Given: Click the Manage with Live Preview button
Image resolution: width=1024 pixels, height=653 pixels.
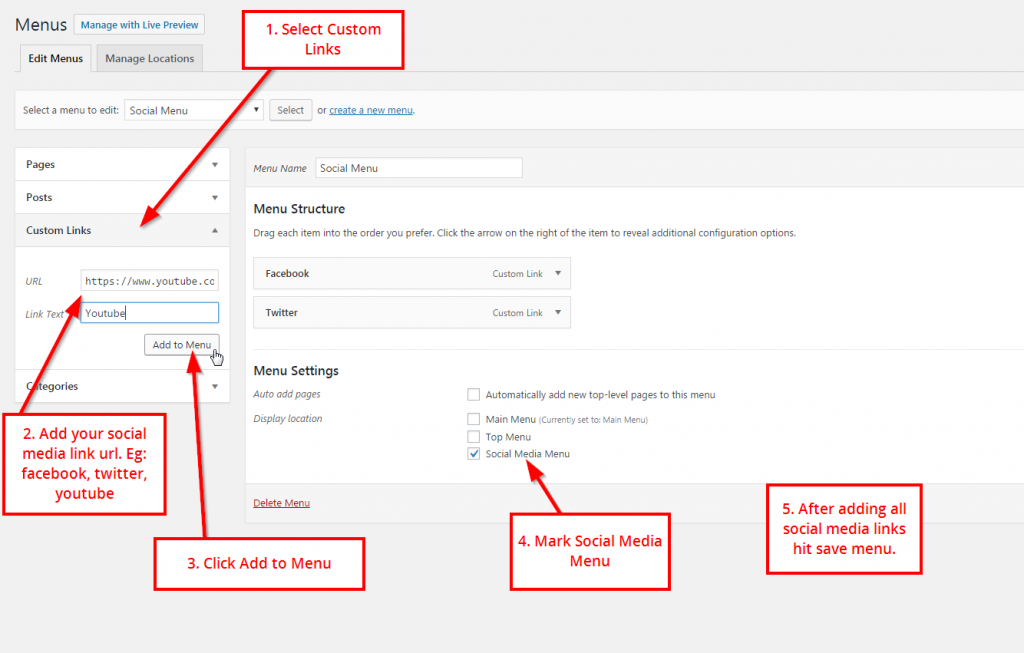Looking at the screenshot, I should pos(138,24).
